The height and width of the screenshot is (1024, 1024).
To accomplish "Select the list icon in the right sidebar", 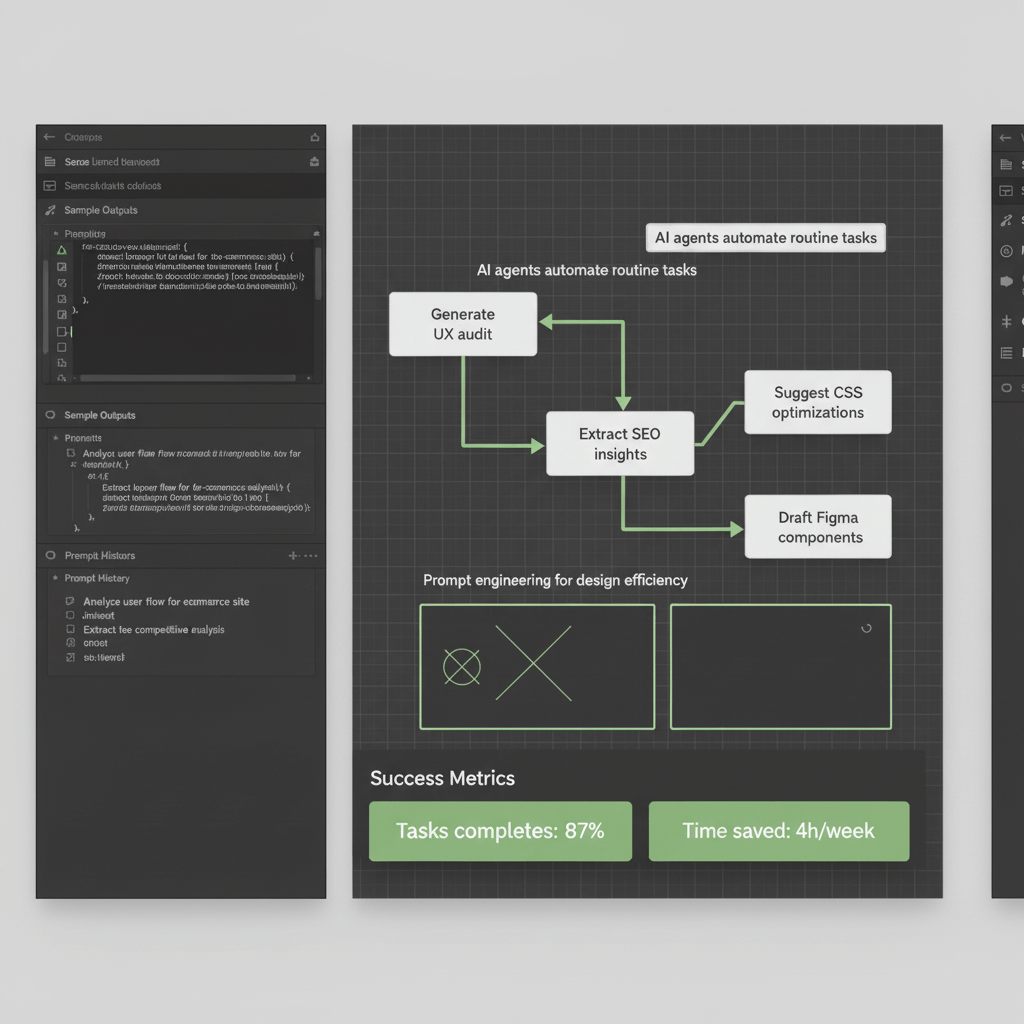I will [x=1006, y=352].
